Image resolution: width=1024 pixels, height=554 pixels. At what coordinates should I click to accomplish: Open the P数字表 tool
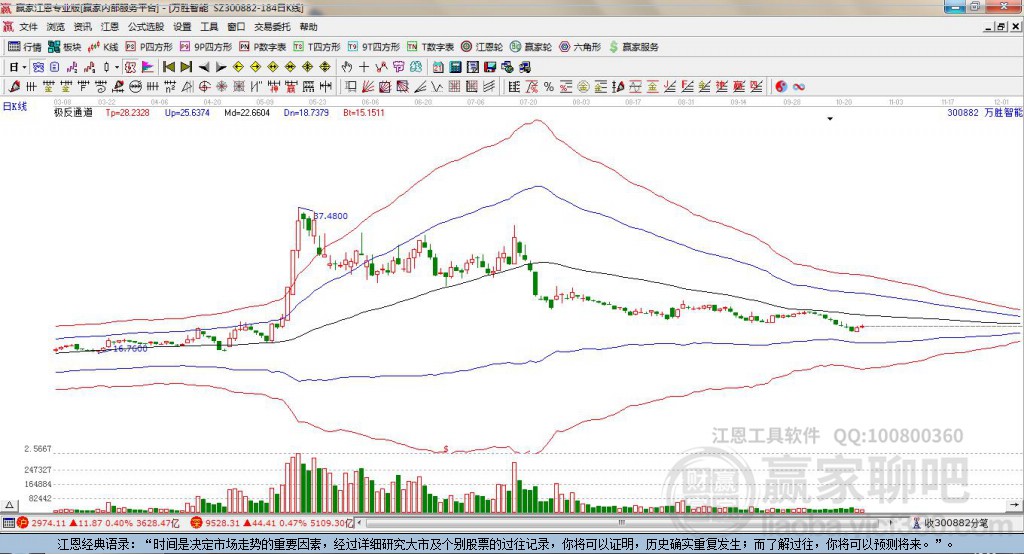click(x=263, y=46)
